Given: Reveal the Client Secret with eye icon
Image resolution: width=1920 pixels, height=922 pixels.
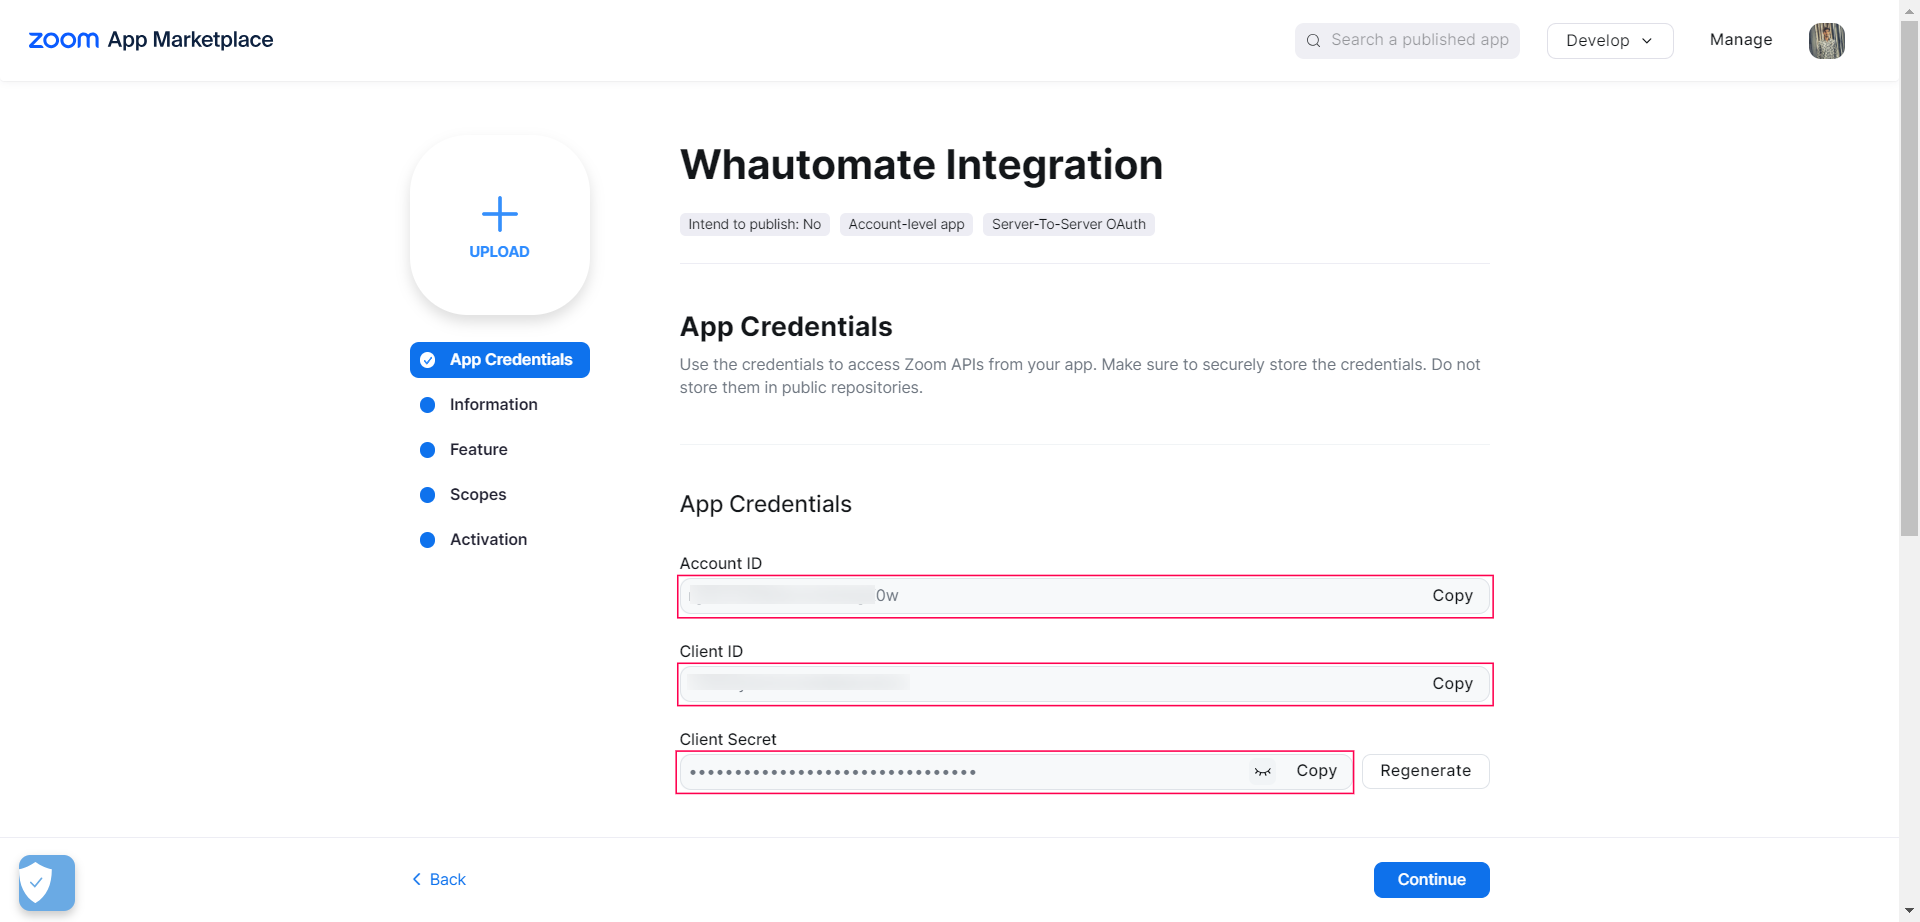Looking at the screenshot, I should click(x=1263, y=771).
